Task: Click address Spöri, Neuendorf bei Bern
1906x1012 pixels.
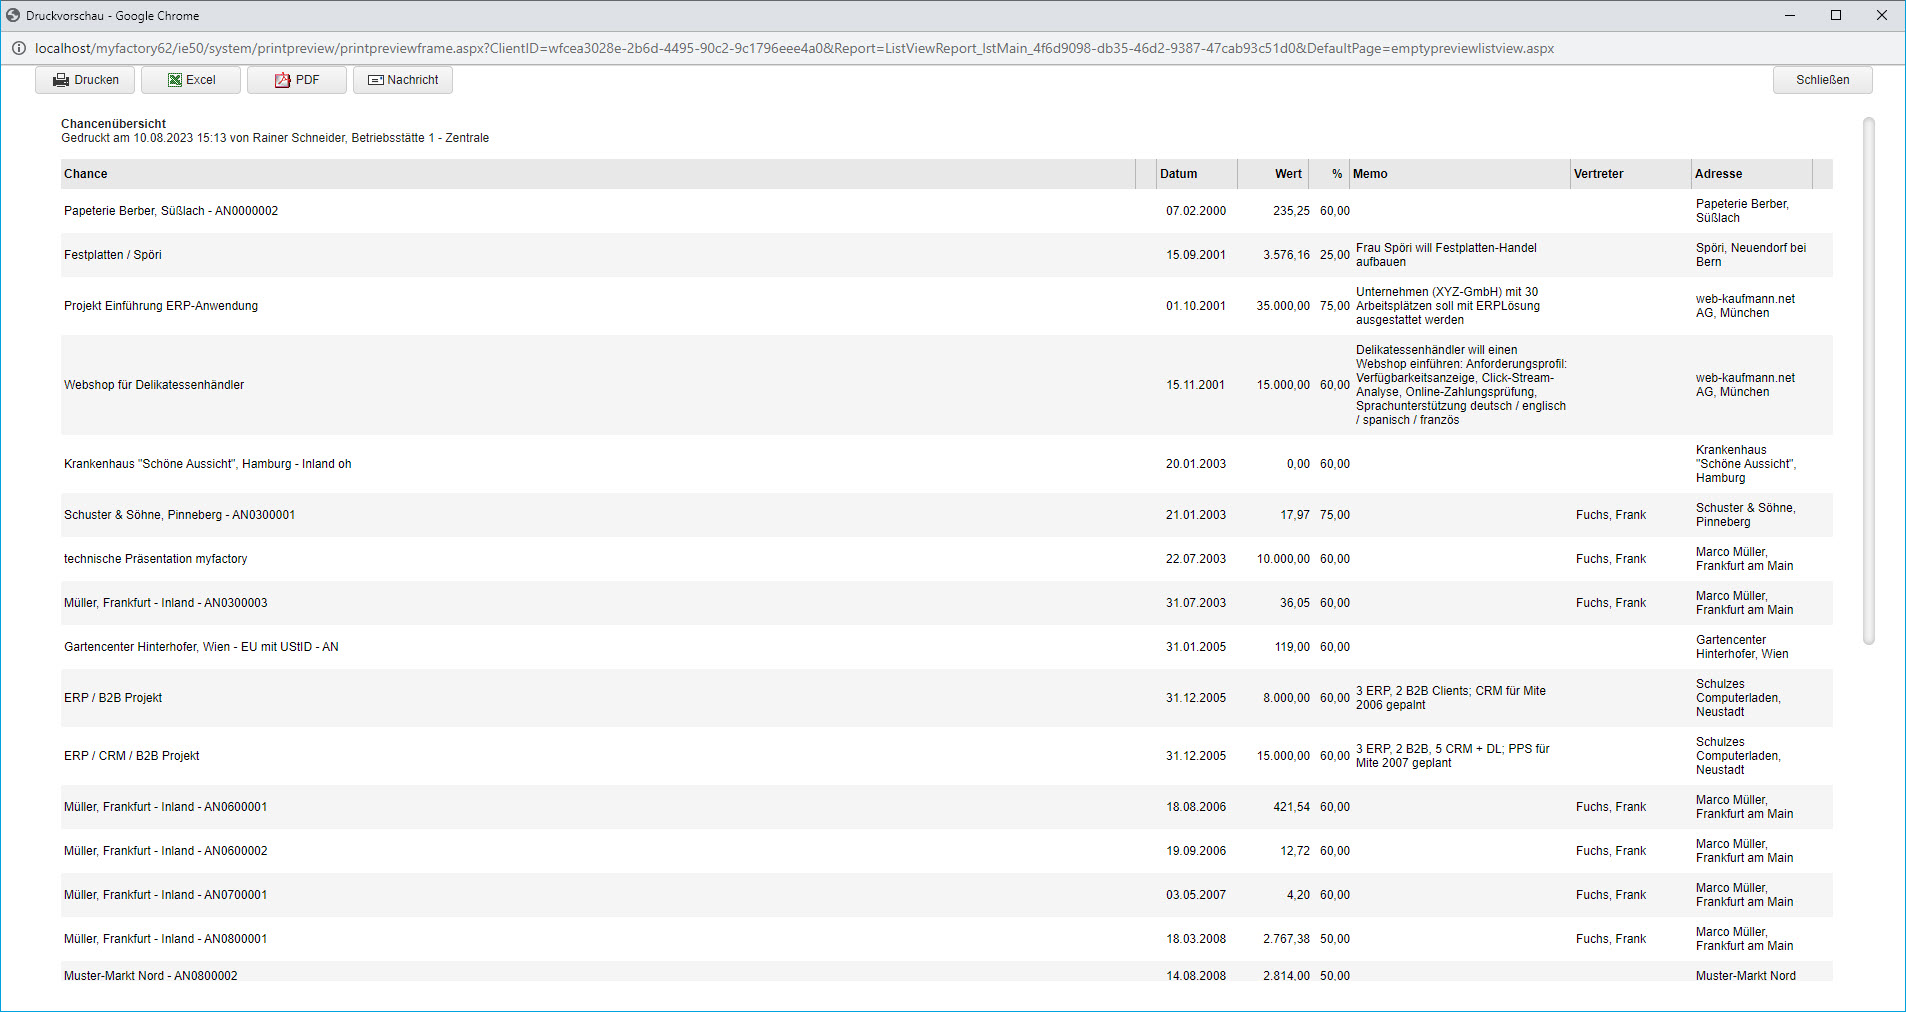Action: click(x=1750, y=255)
